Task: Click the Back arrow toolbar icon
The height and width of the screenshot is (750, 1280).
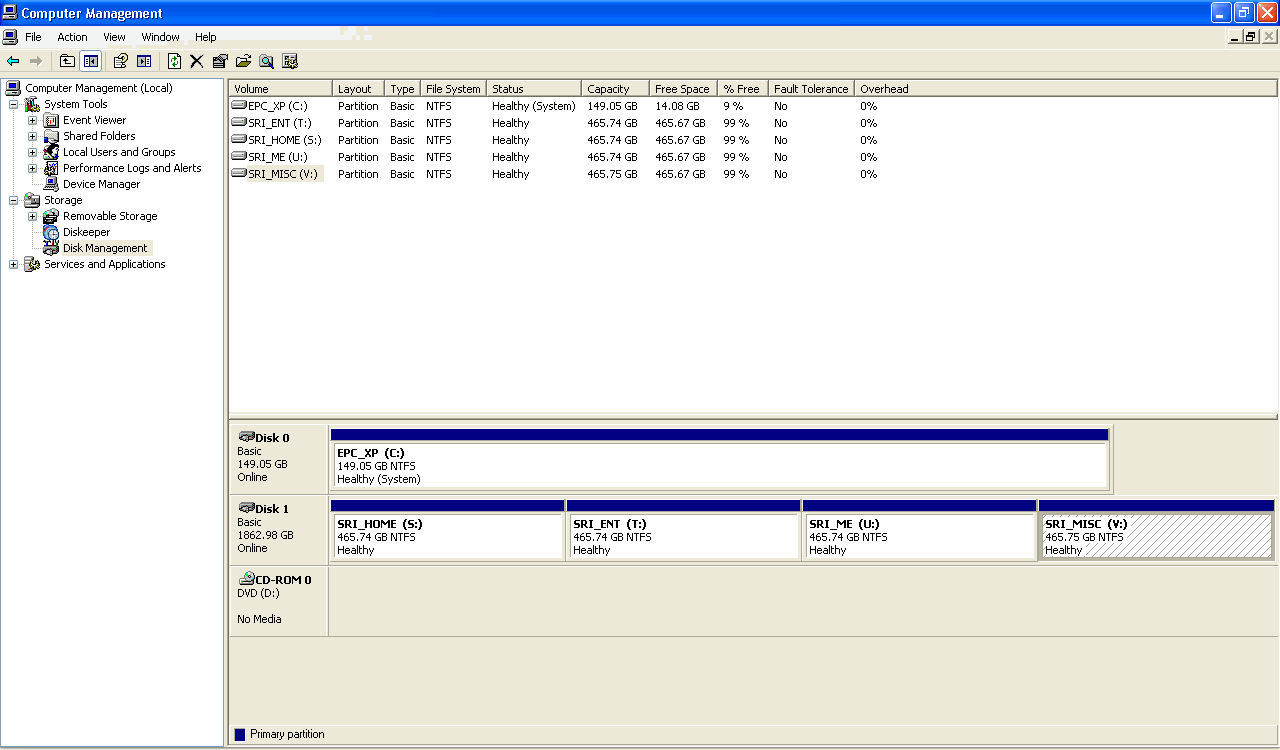Action: tap(13, 61)
